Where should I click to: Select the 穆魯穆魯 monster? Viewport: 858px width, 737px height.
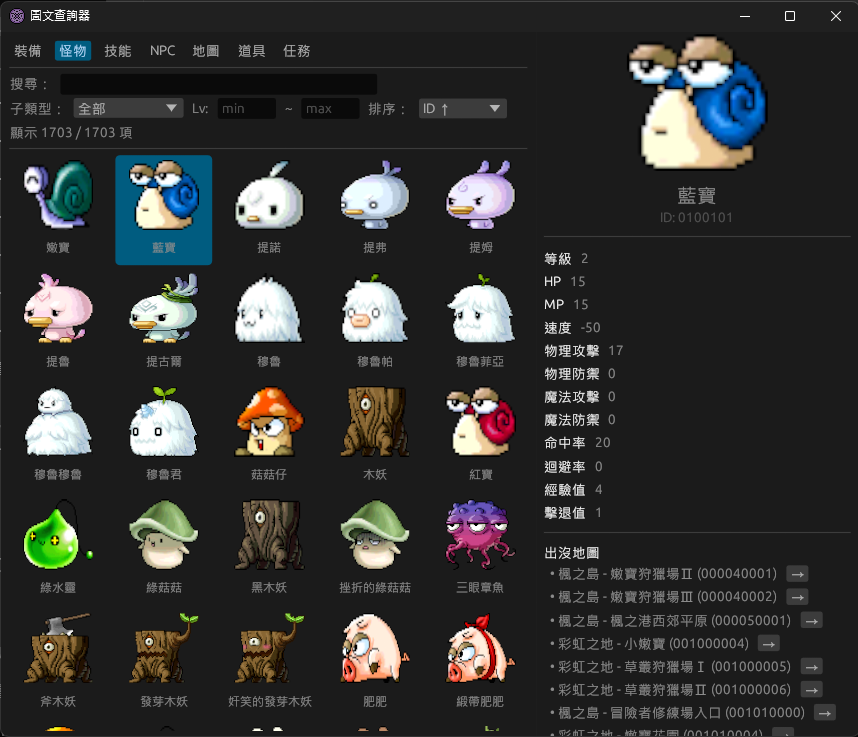click(x=58, y=437)
